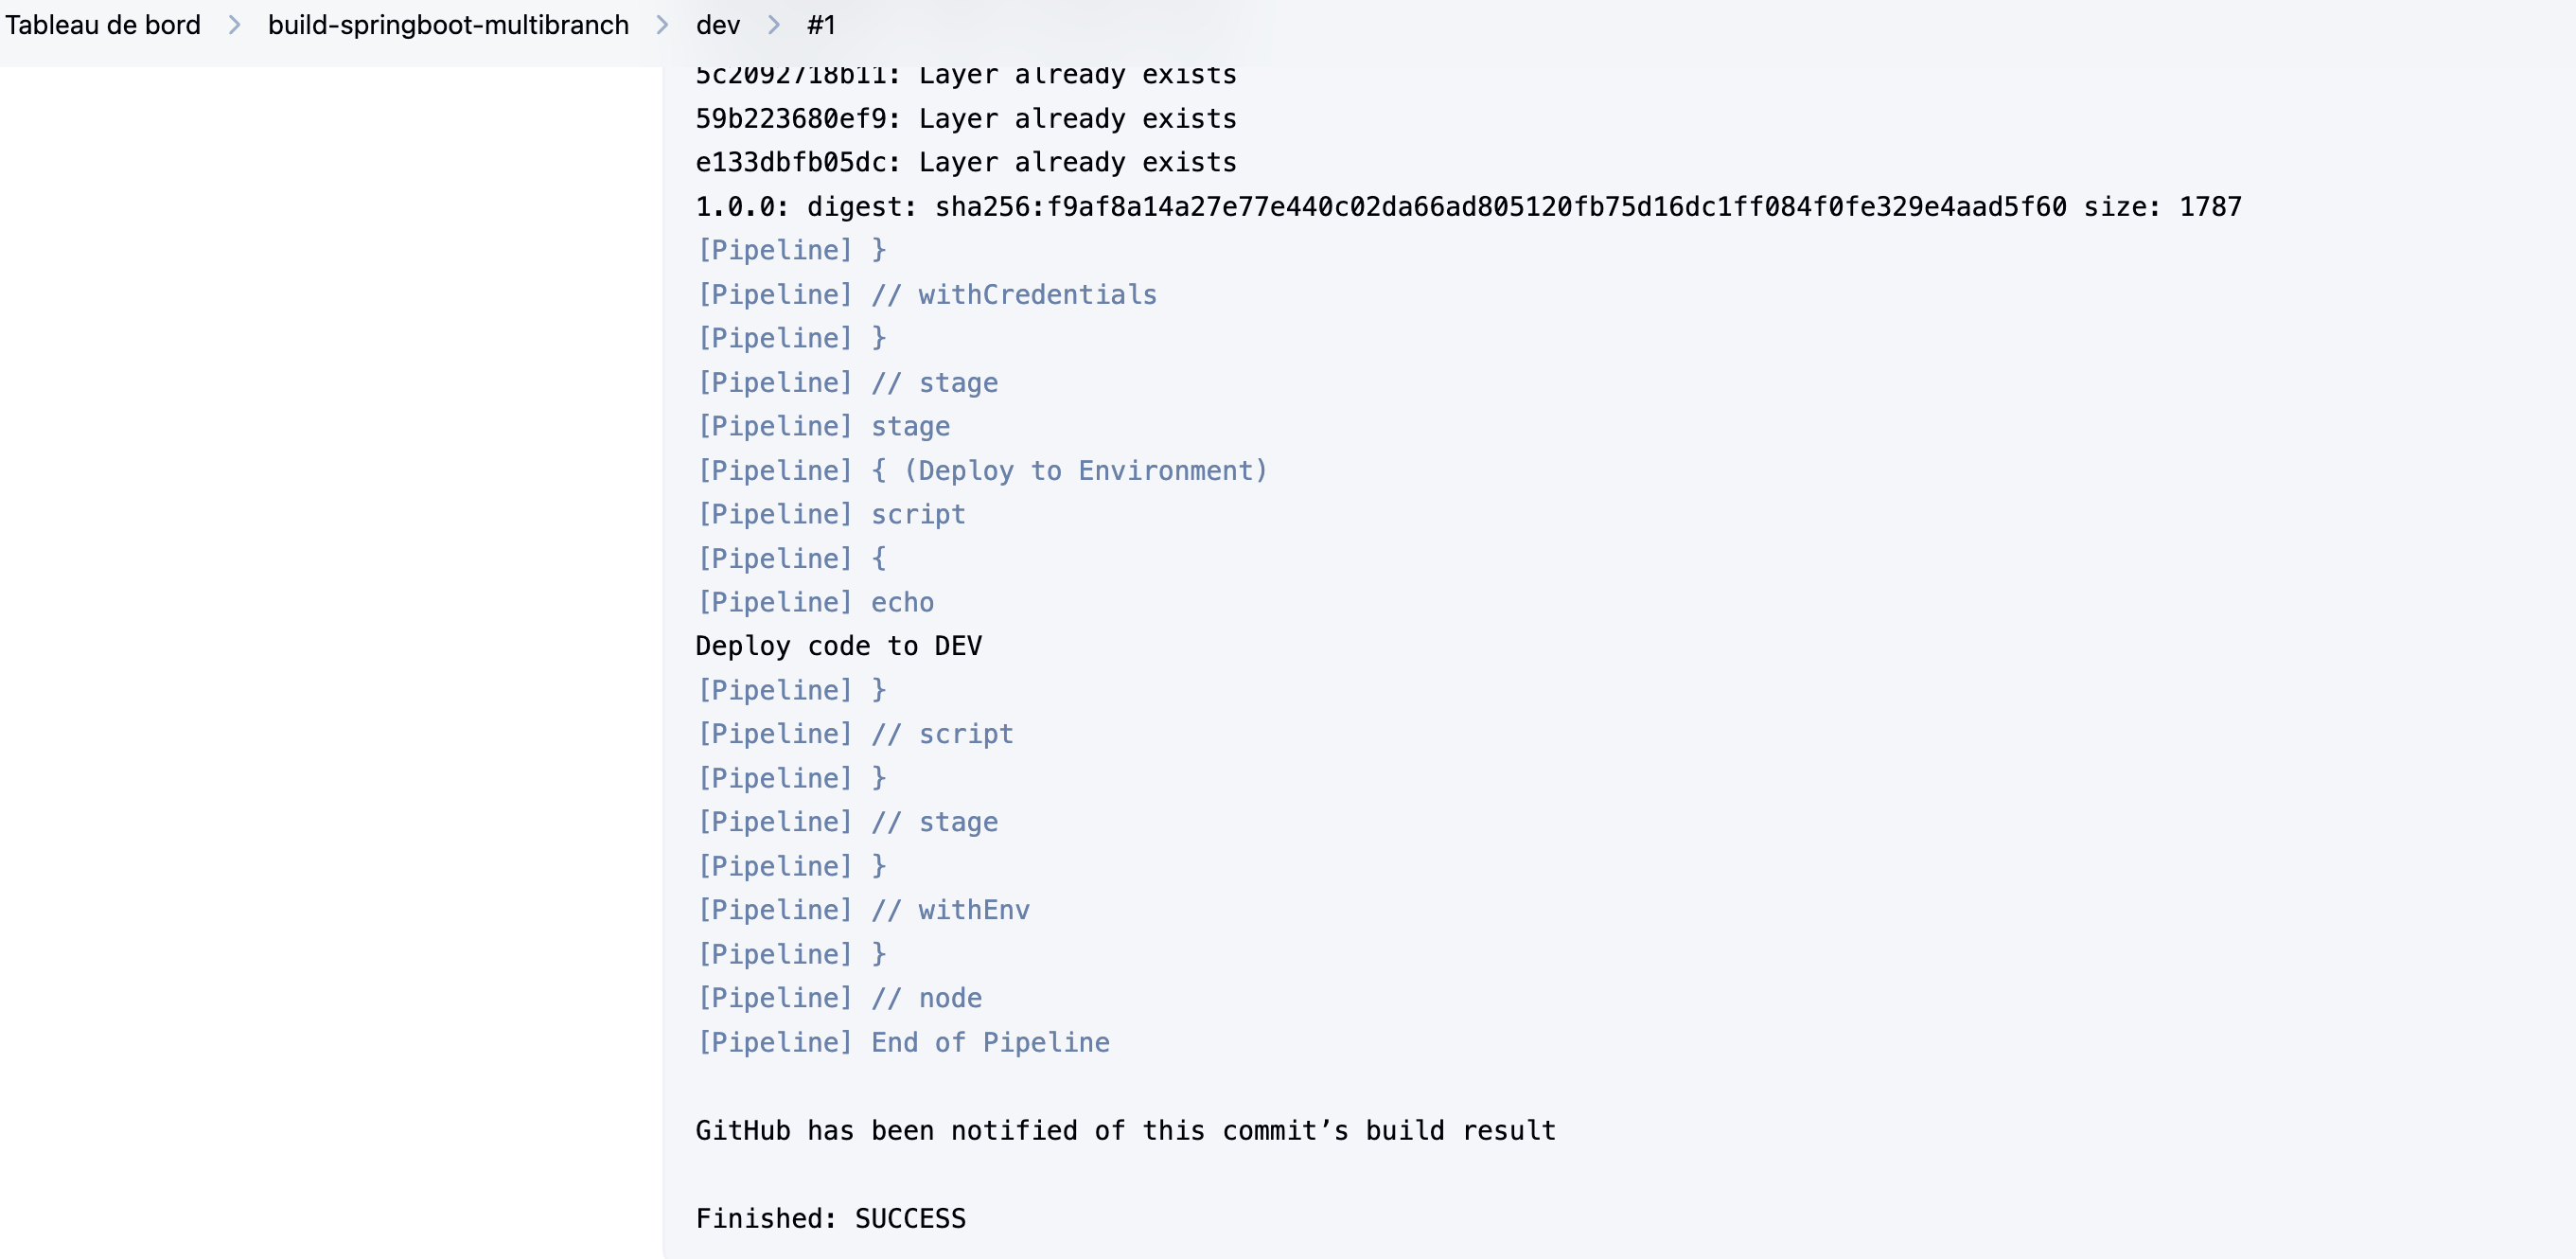Open the Tableau de bord breadcrumb
The width and height of the screenshot is (2576, 1259).
[x=102, y=25]
